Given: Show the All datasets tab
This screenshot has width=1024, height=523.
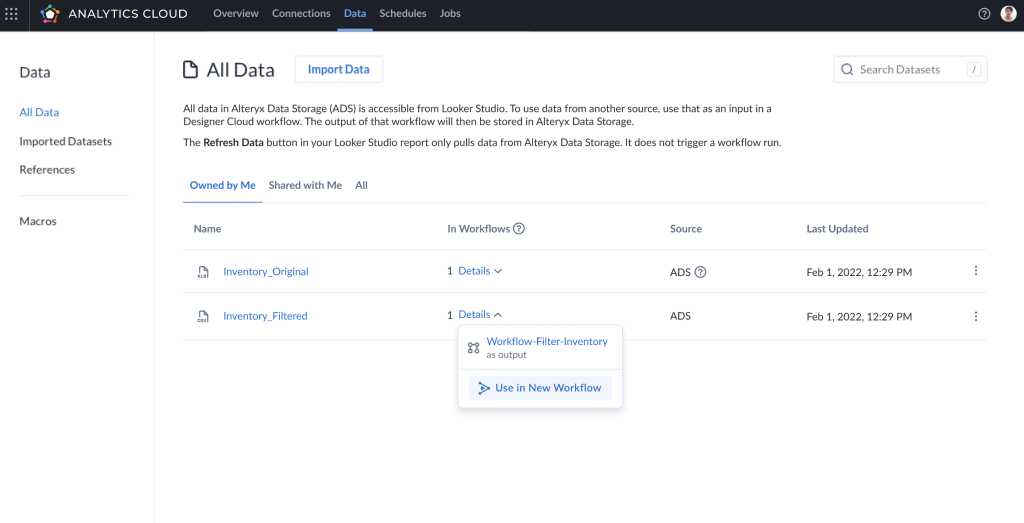Looking at the screenshot, I should (x=361, y=185).
